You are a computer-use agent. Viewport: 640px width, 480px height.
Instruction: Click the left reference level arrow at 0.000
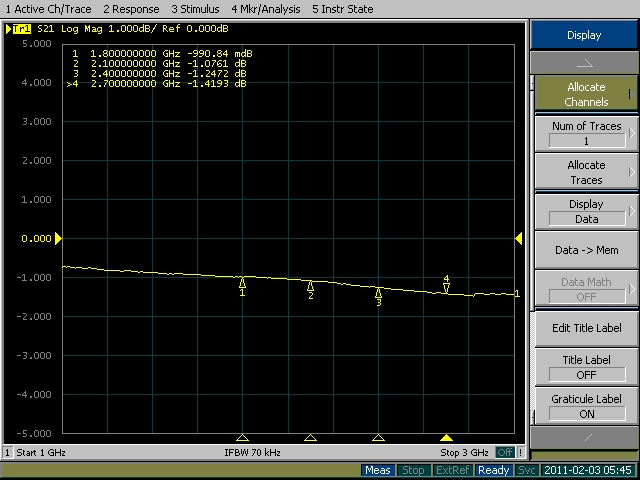coord(58,238)
